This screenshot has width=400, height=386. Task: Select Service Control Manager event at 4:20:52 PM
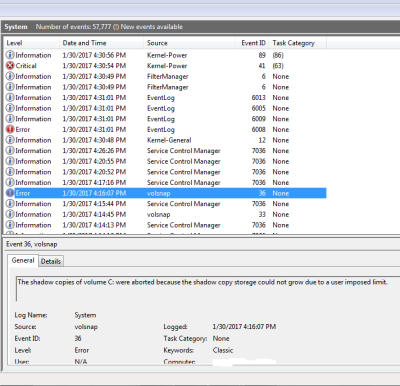[x=165, y=172]
